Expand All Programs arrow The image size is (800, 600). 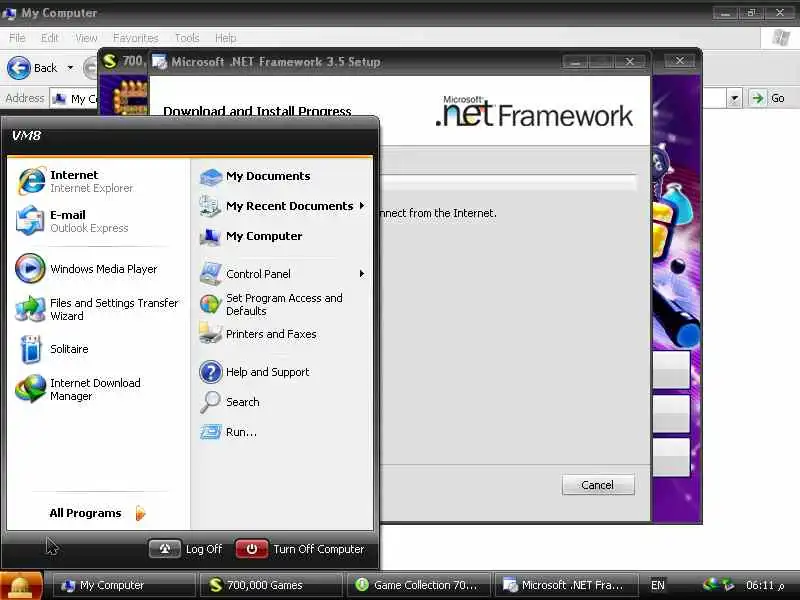(x=141, y=513)
